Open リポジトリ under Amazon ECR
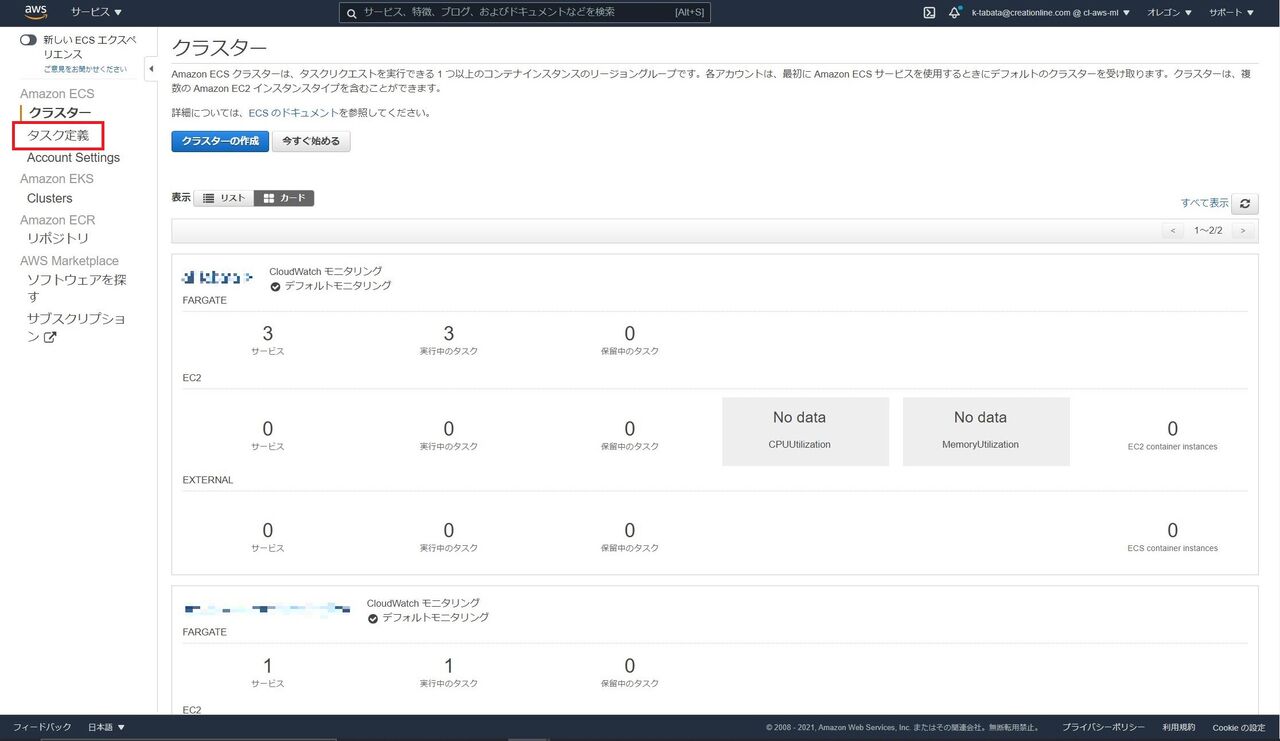The image size is (1280, 741). pyautogui.click(x=58, y=238)
